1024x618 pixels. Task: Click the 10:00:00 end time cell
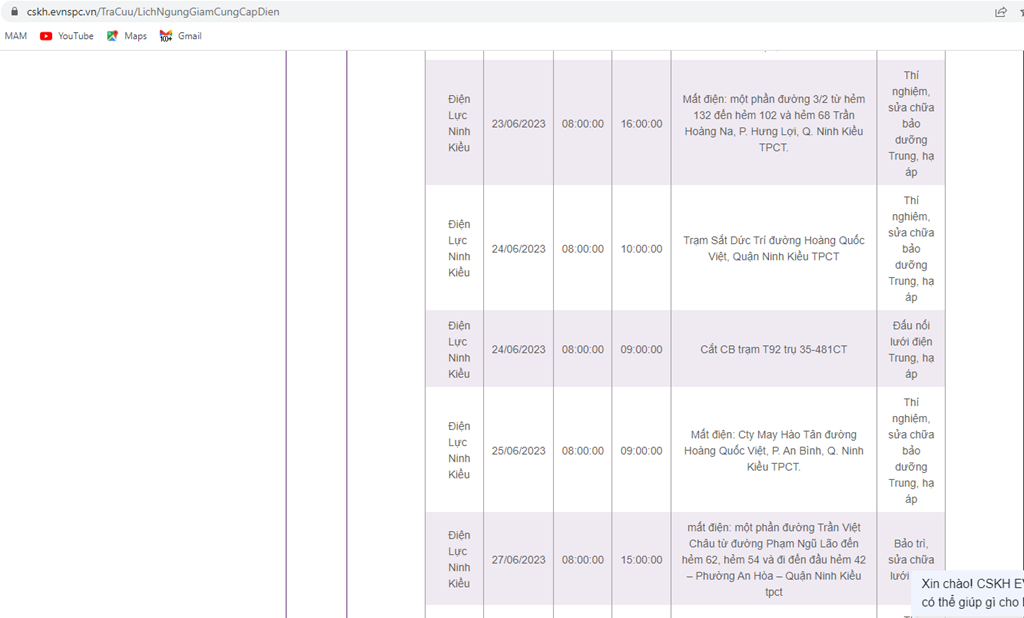641,249
